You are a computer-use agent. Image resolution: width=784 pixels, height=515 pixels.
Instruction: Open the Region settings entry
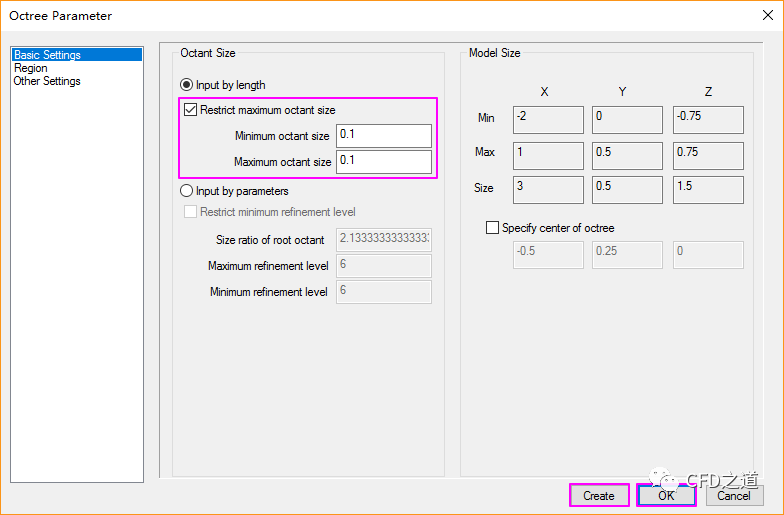30,68
